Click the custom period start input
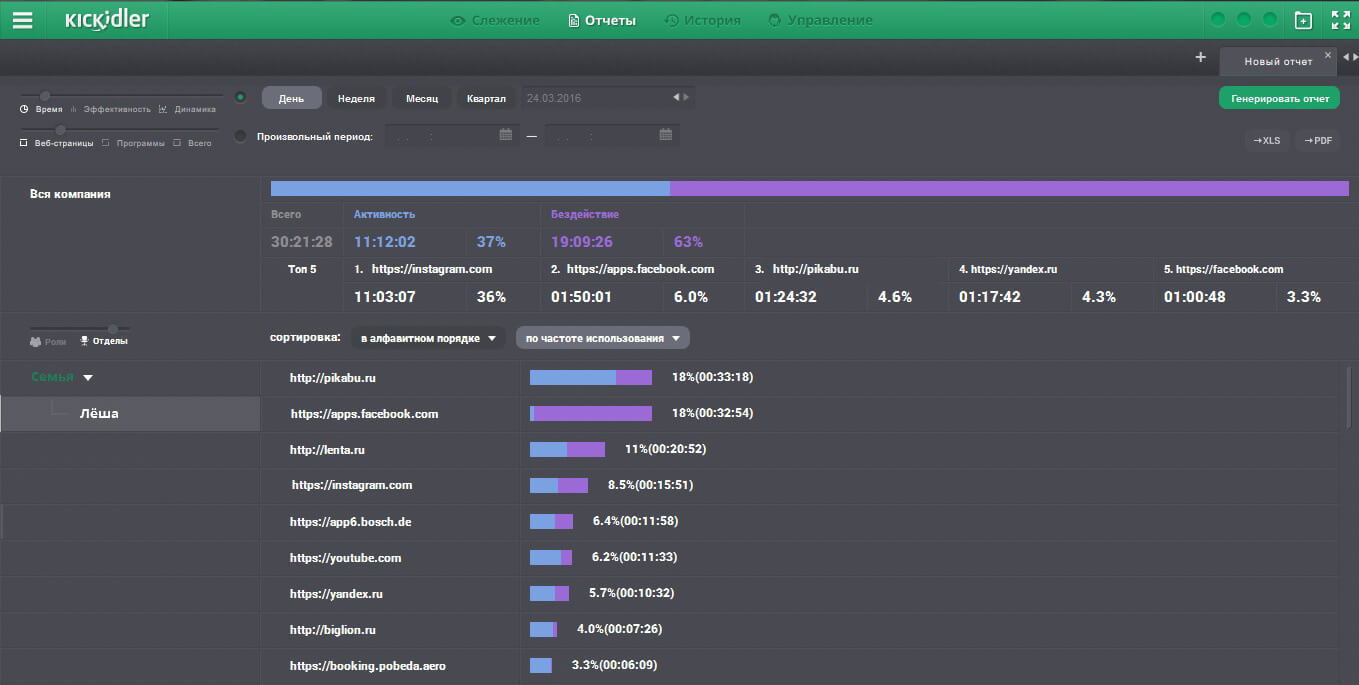The width and height of the screenshot is (1359, 685). [452, 134]
